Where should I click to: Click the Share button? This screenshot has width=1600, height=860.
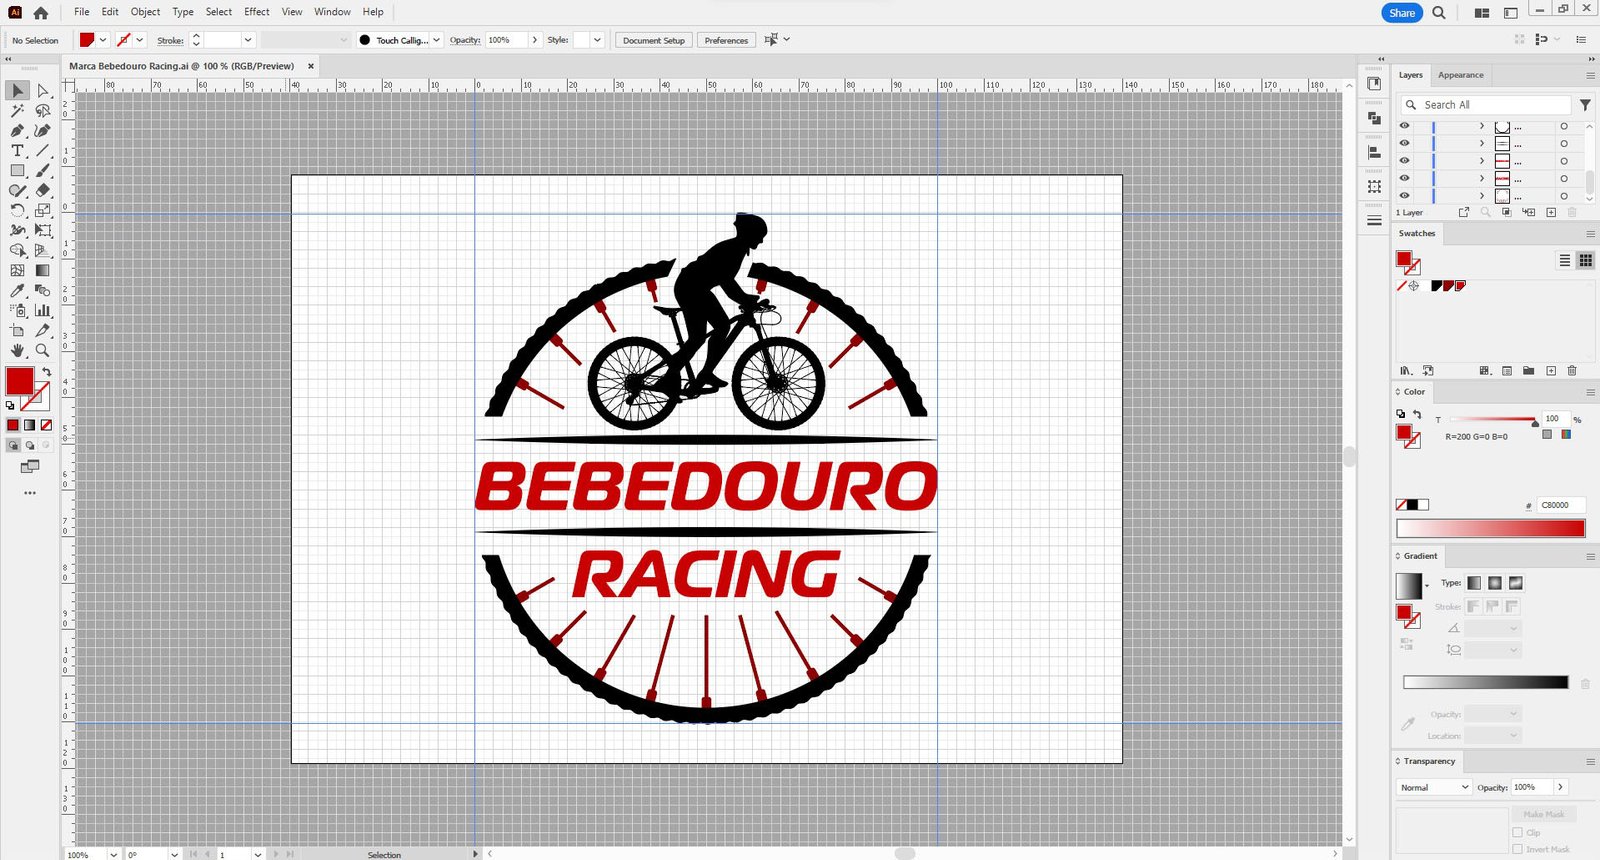click(x=1402, y=13)
